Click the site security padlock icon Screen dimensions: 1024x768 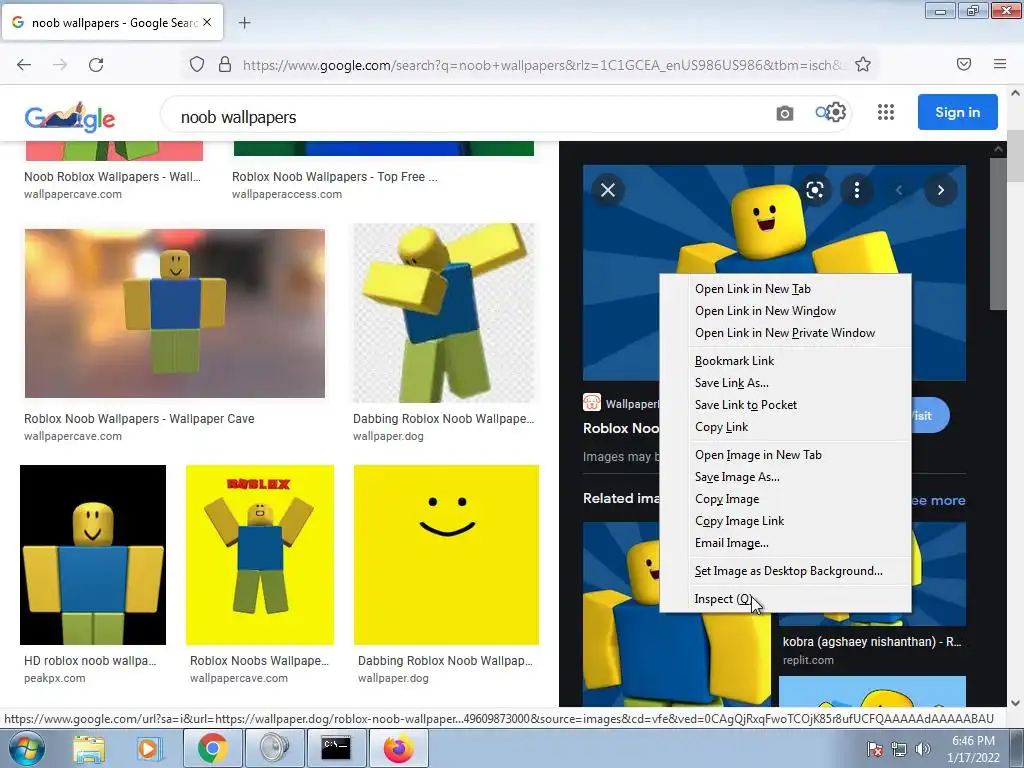point(225,65)
